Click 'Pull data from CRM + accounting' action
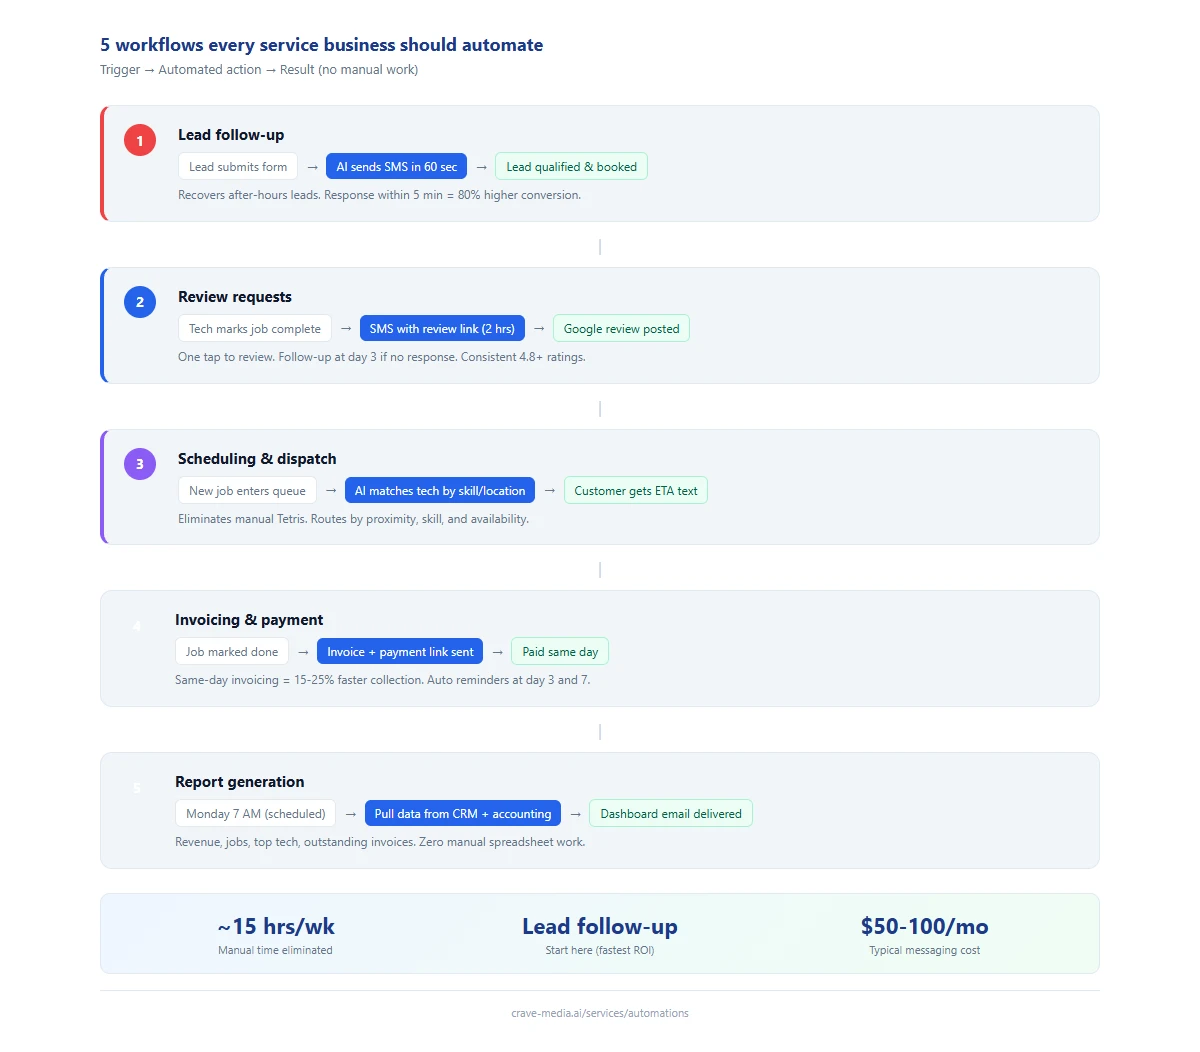Image resolution: width=1200 pixels, height=1052 pixels. pyautogui.click(x=463, y=814)
